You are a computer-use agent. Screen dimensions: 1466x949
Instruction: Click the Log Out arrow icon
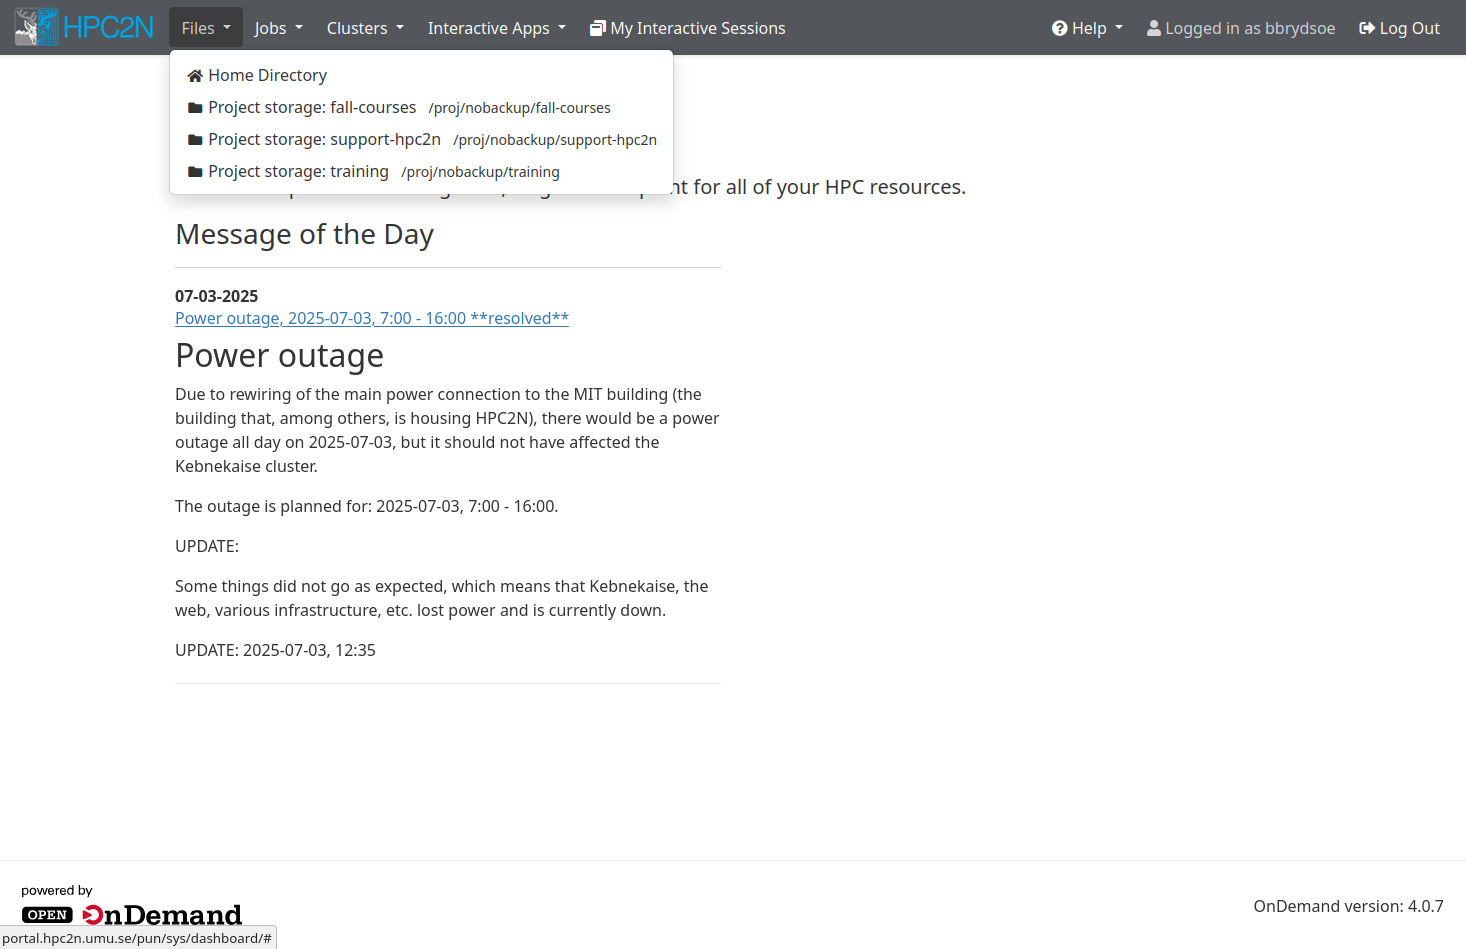point(1367,28)
